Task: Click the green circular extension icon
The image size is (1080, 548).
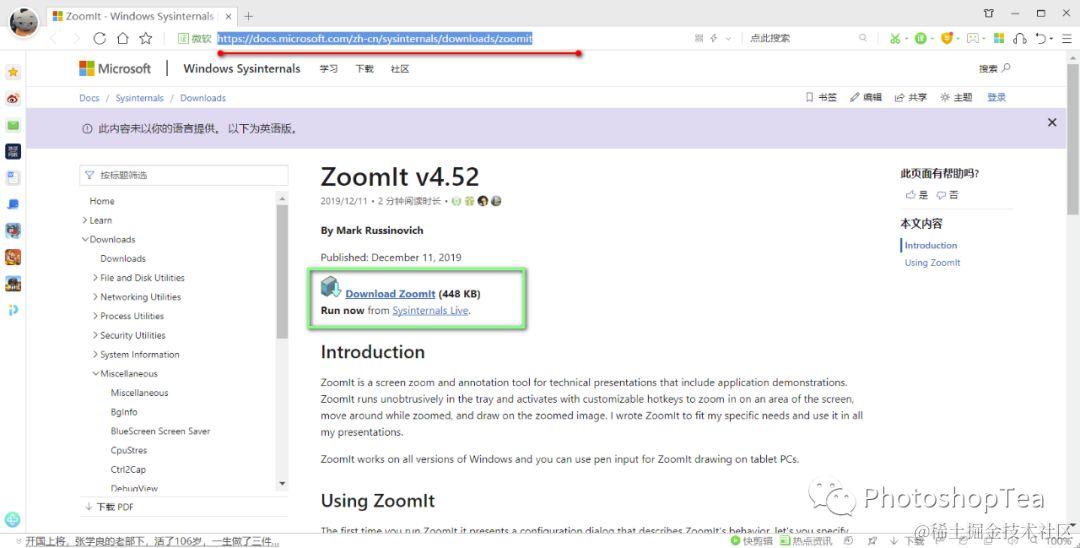Action: pyautogui.click(x=920, y=39)
